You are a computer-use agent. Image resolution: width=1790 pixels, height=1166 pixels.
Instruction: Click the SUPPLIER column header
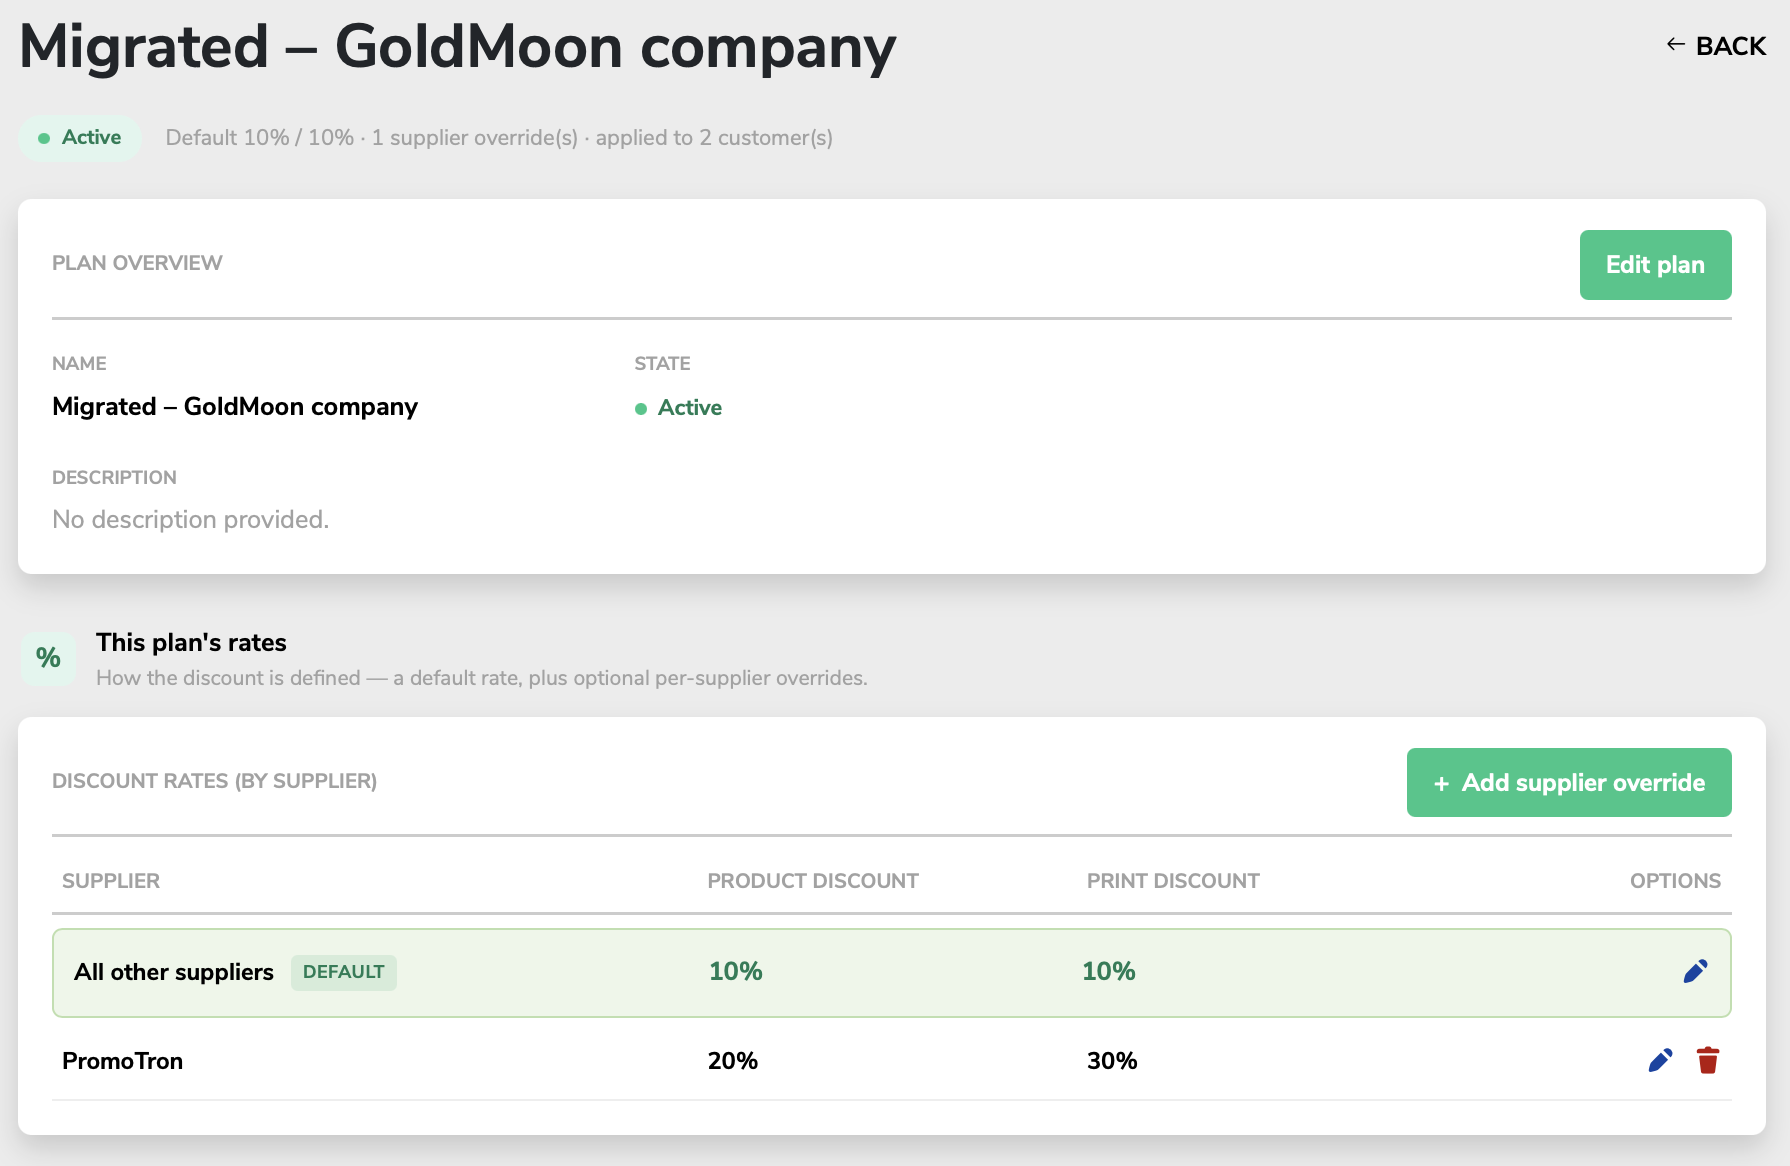point(111,881)
